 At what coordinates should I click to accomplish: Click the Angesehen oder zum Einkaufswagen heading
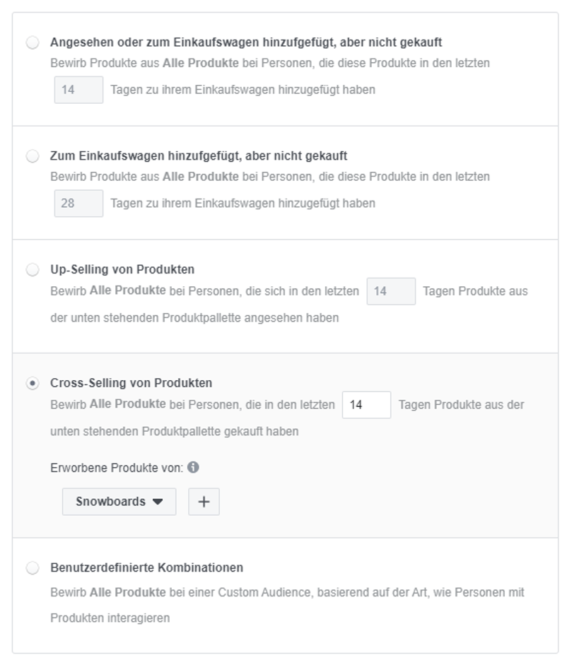point(246,43)
